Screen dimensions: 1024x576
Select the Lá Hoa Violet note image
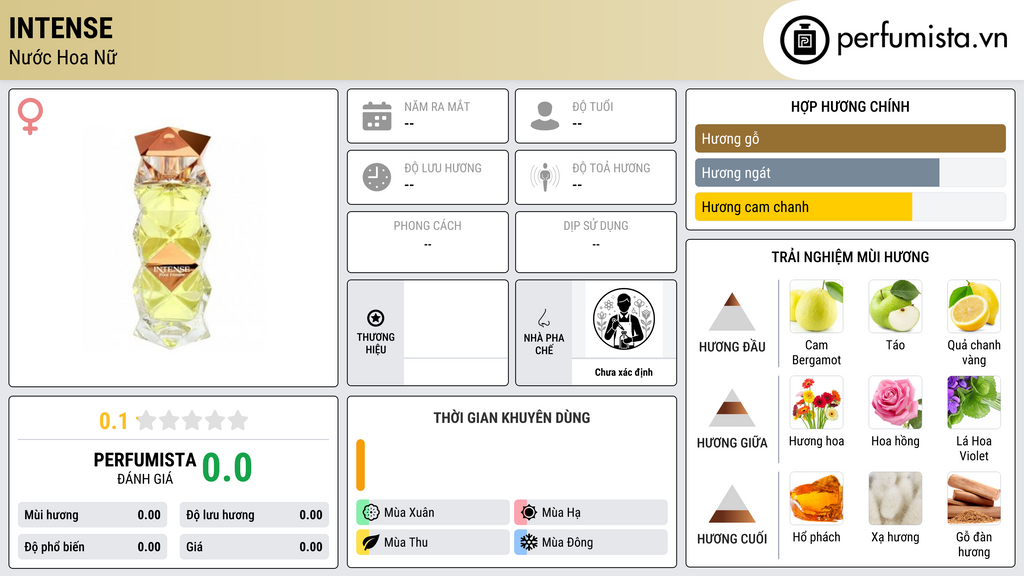click(x=974, y=402)
